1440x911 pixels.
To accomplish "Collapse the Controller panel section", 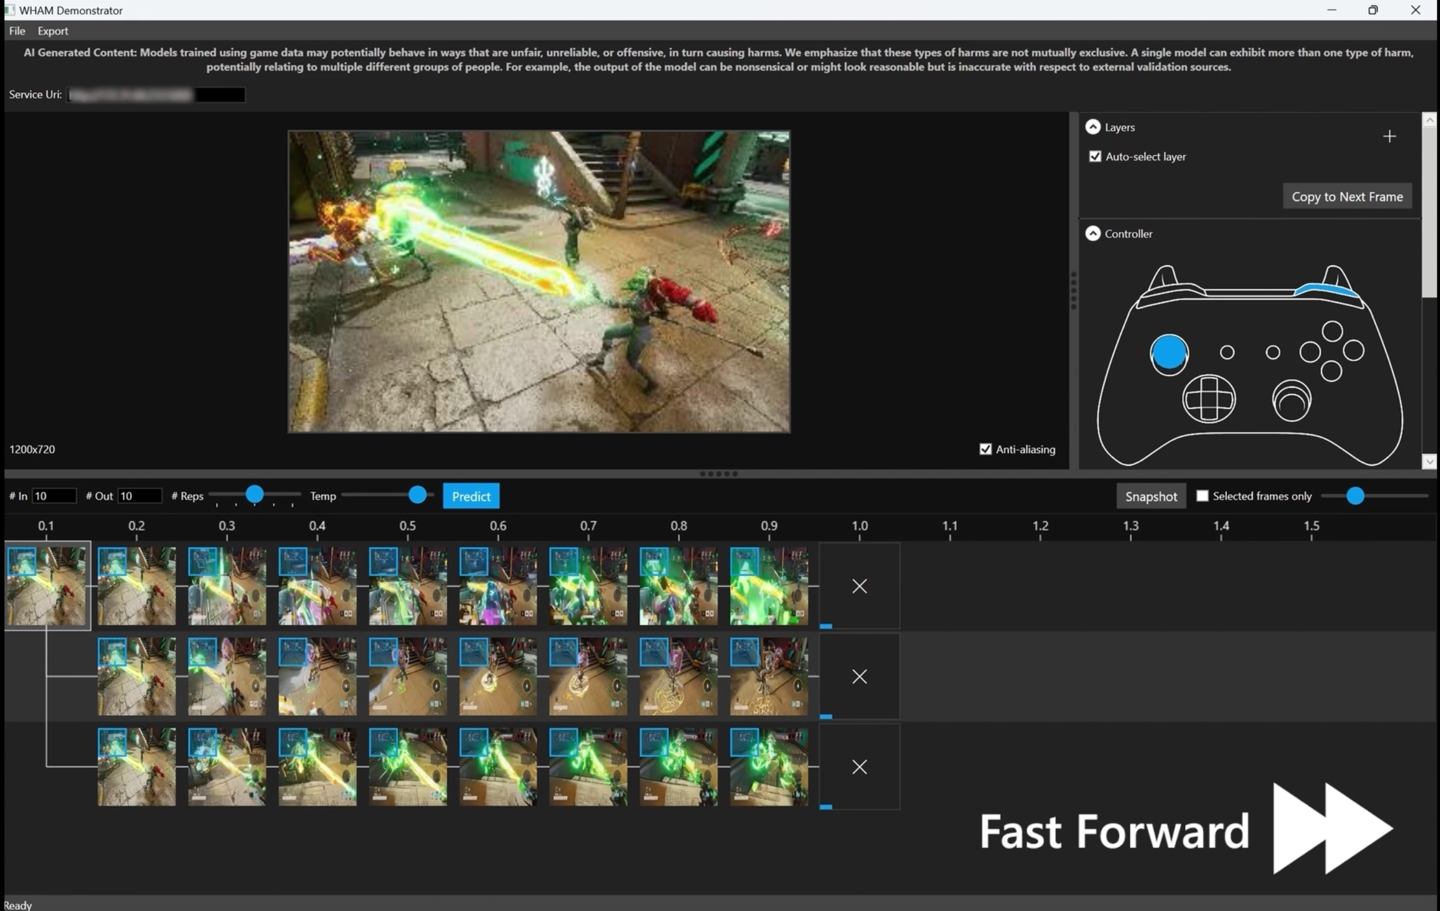I will (1093, 233).
